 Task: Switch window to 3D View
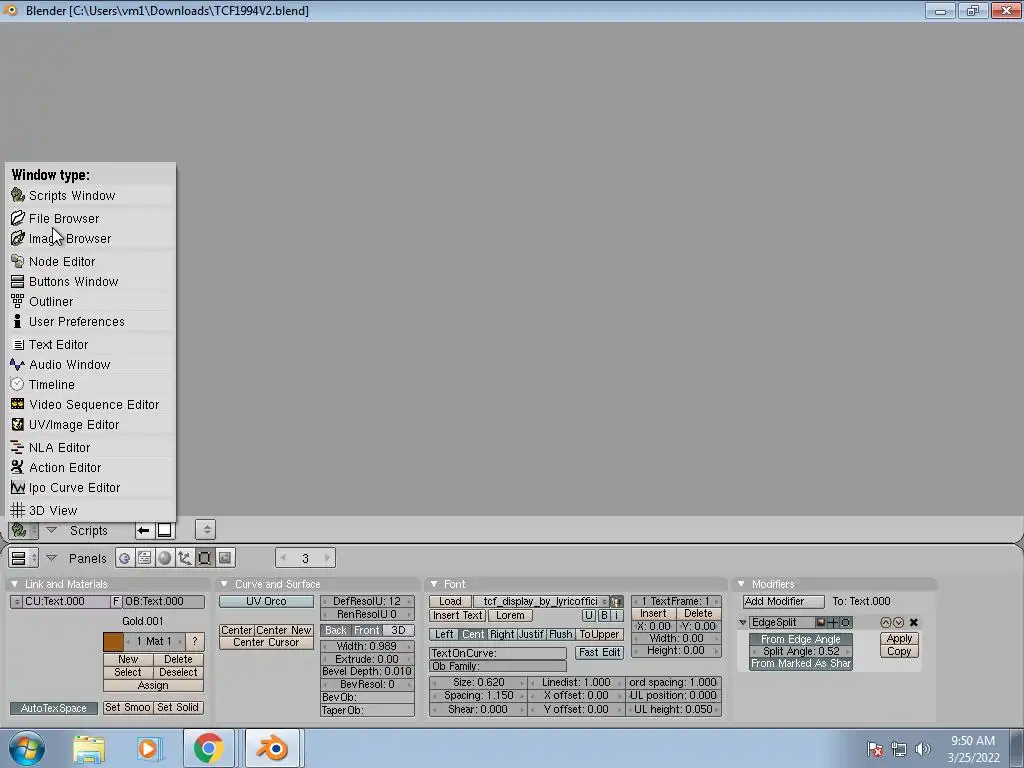click(91, 510)
